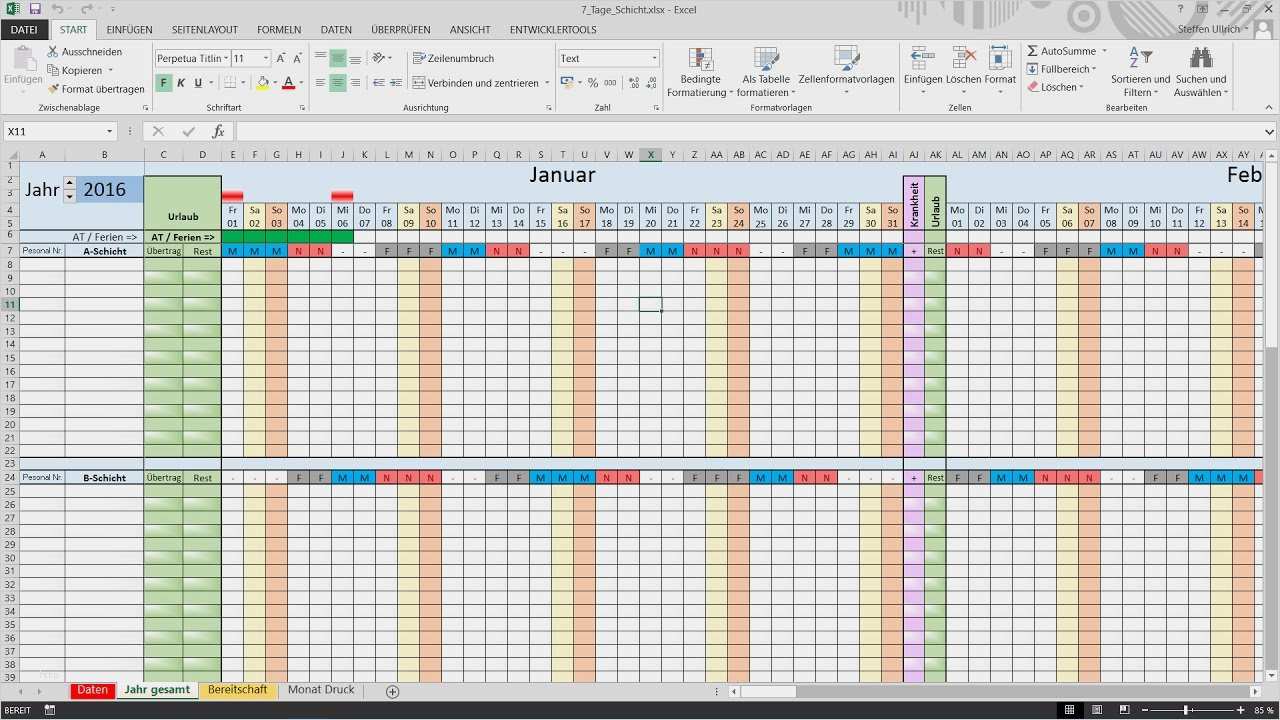Expand the formula bar
This screenshot has width=1280, height=720.
pyautogui.click(x=1270, y=131)
